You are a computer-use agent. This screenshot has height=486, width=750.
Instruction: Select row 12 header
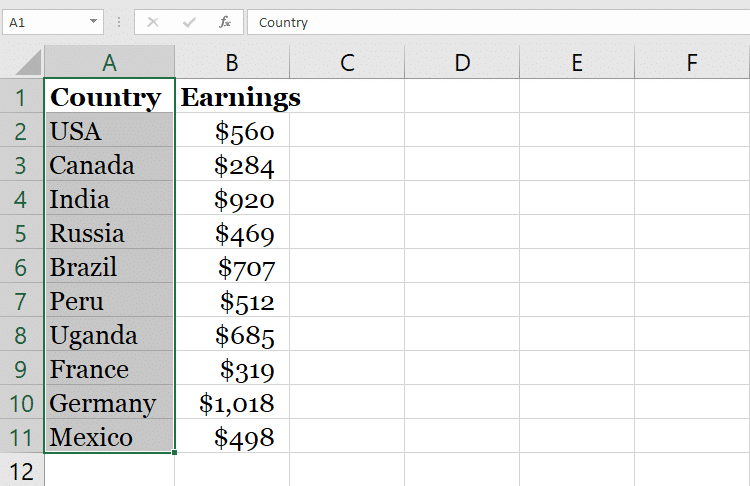21,470
